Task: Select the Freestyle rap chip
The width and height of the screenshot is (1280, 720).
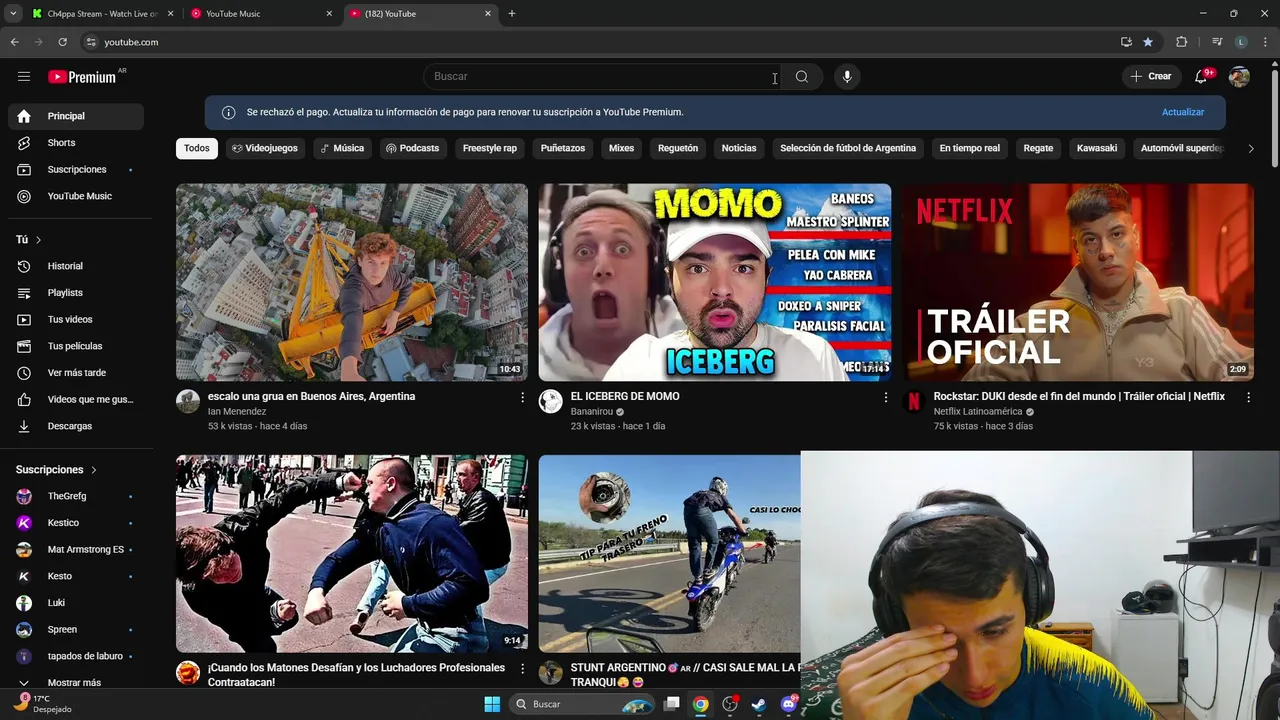Action: (x=490, y=148)
